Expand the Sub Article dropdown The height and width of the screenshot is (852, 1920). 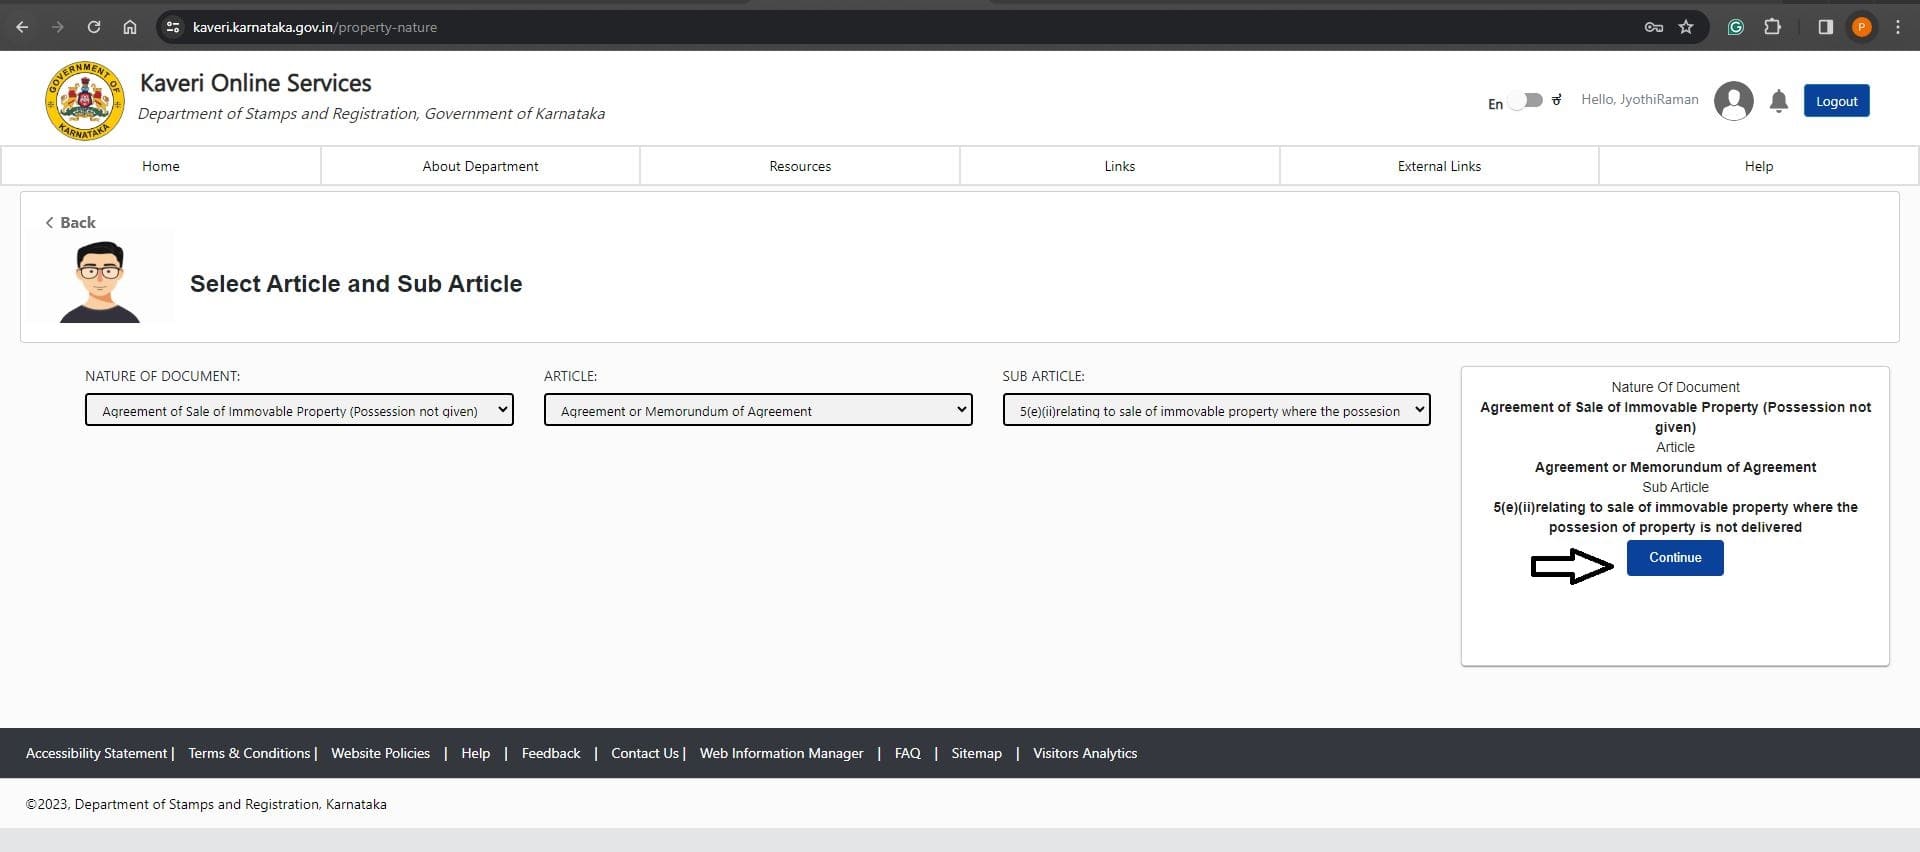[x=1216, y=410]
